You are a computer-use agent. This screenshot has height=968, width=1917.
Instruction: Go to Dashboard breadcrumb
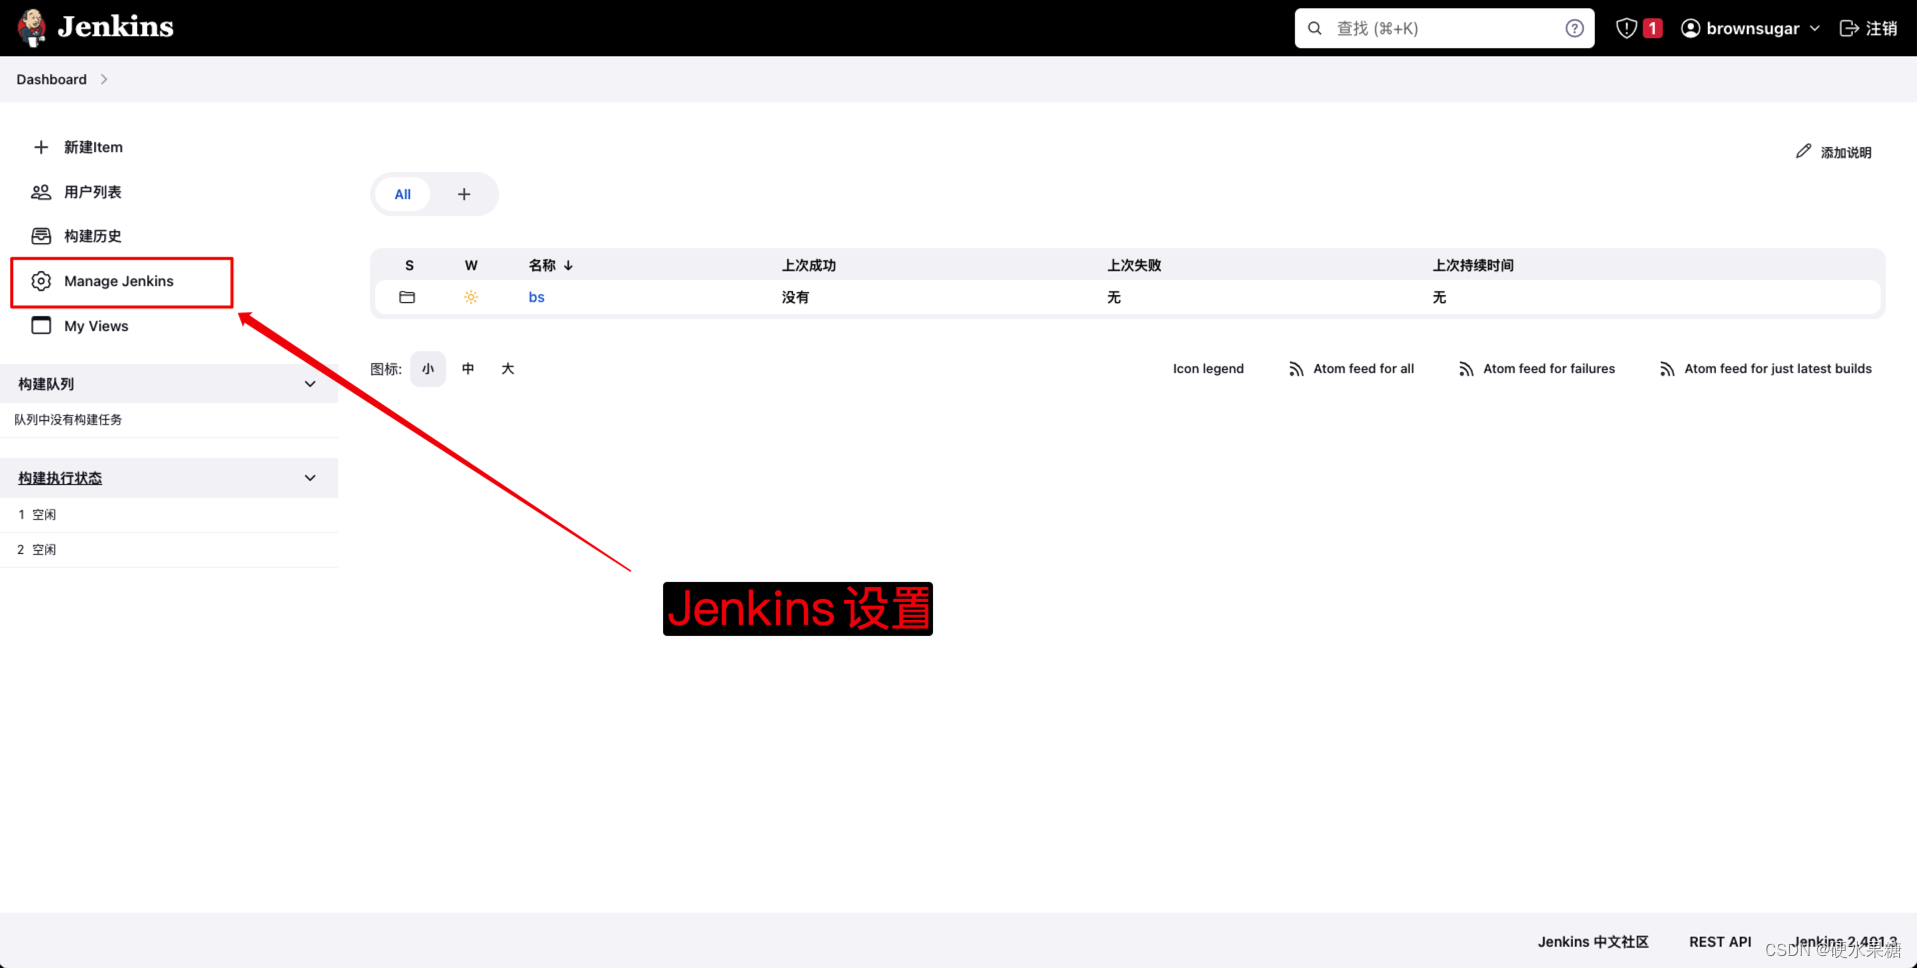[x=51, y=79]
